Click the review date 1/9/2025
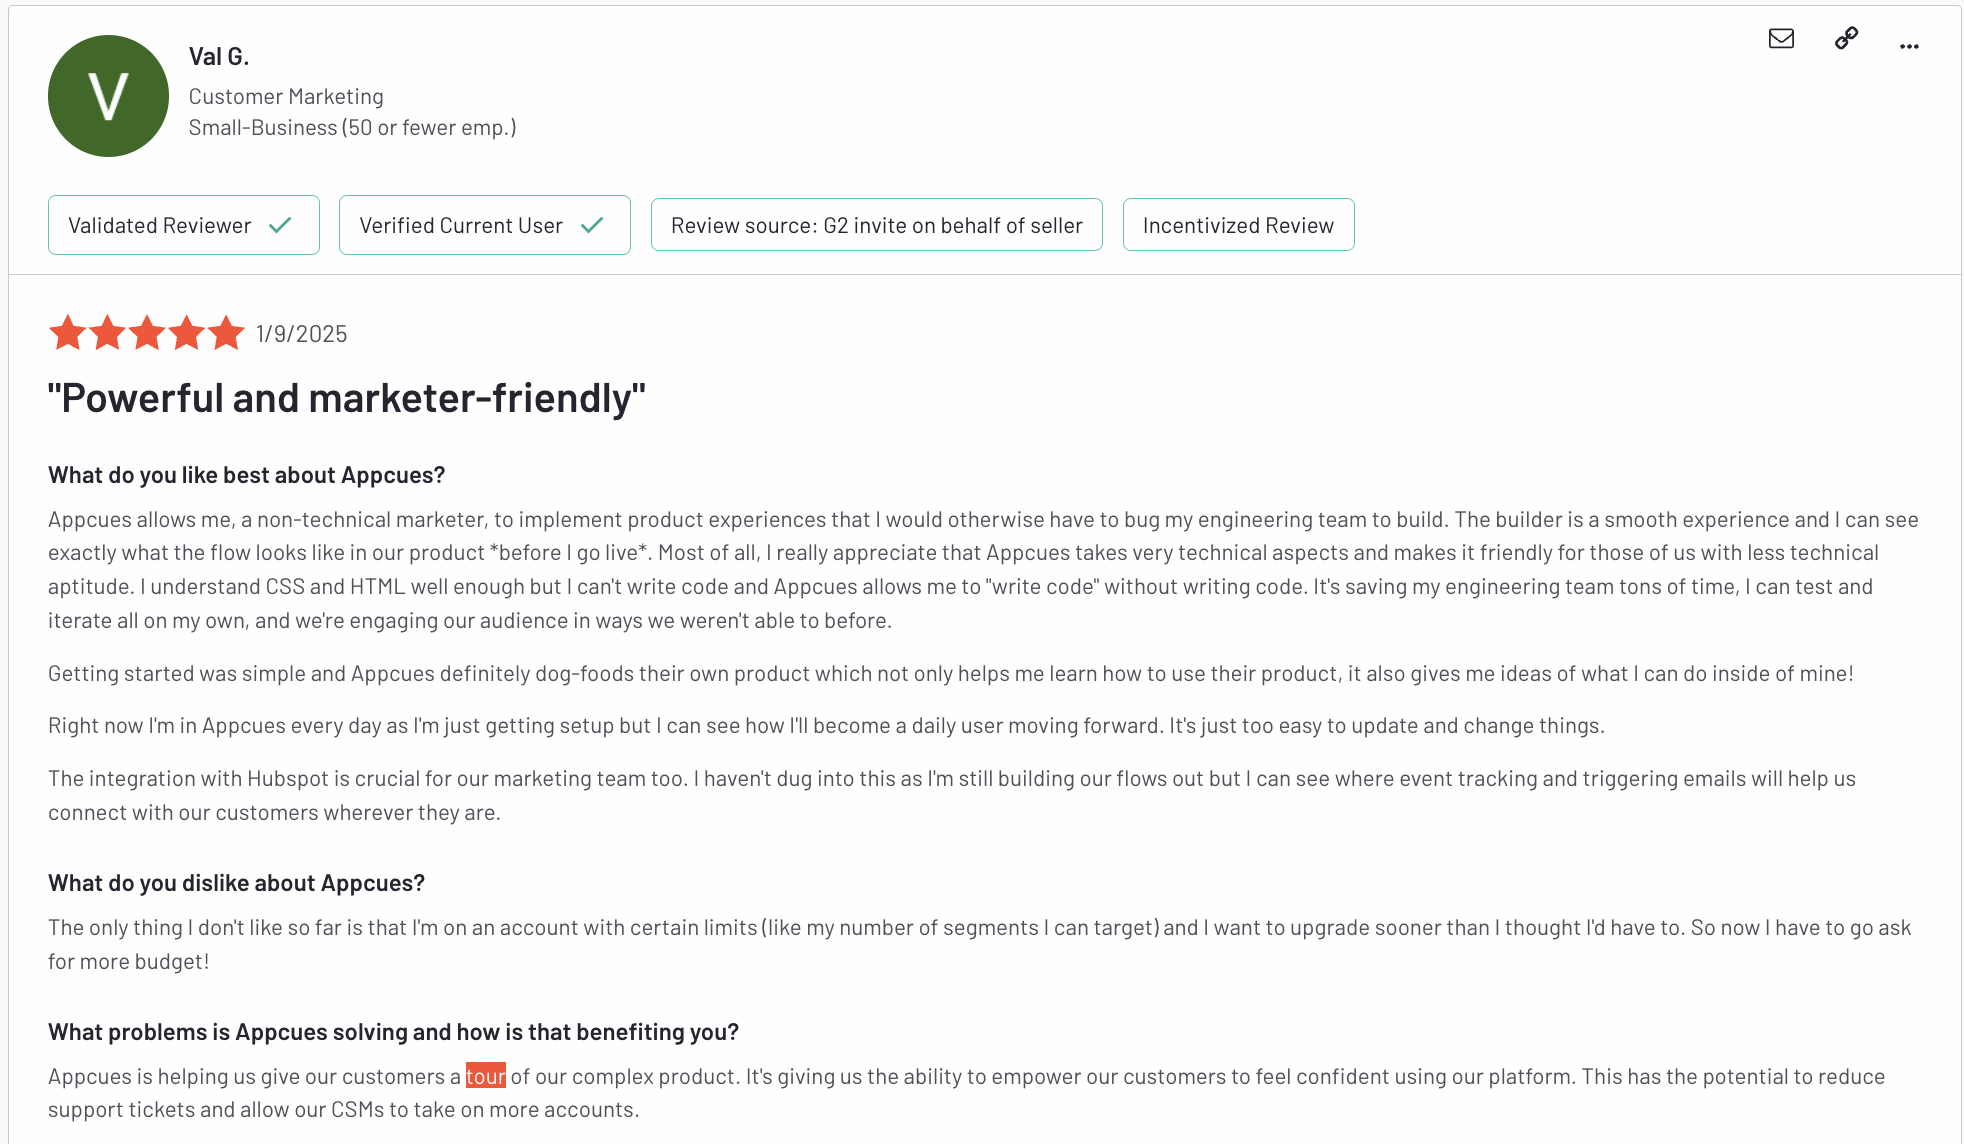This screenshot has width=1964, height=1144. (301, 334)
